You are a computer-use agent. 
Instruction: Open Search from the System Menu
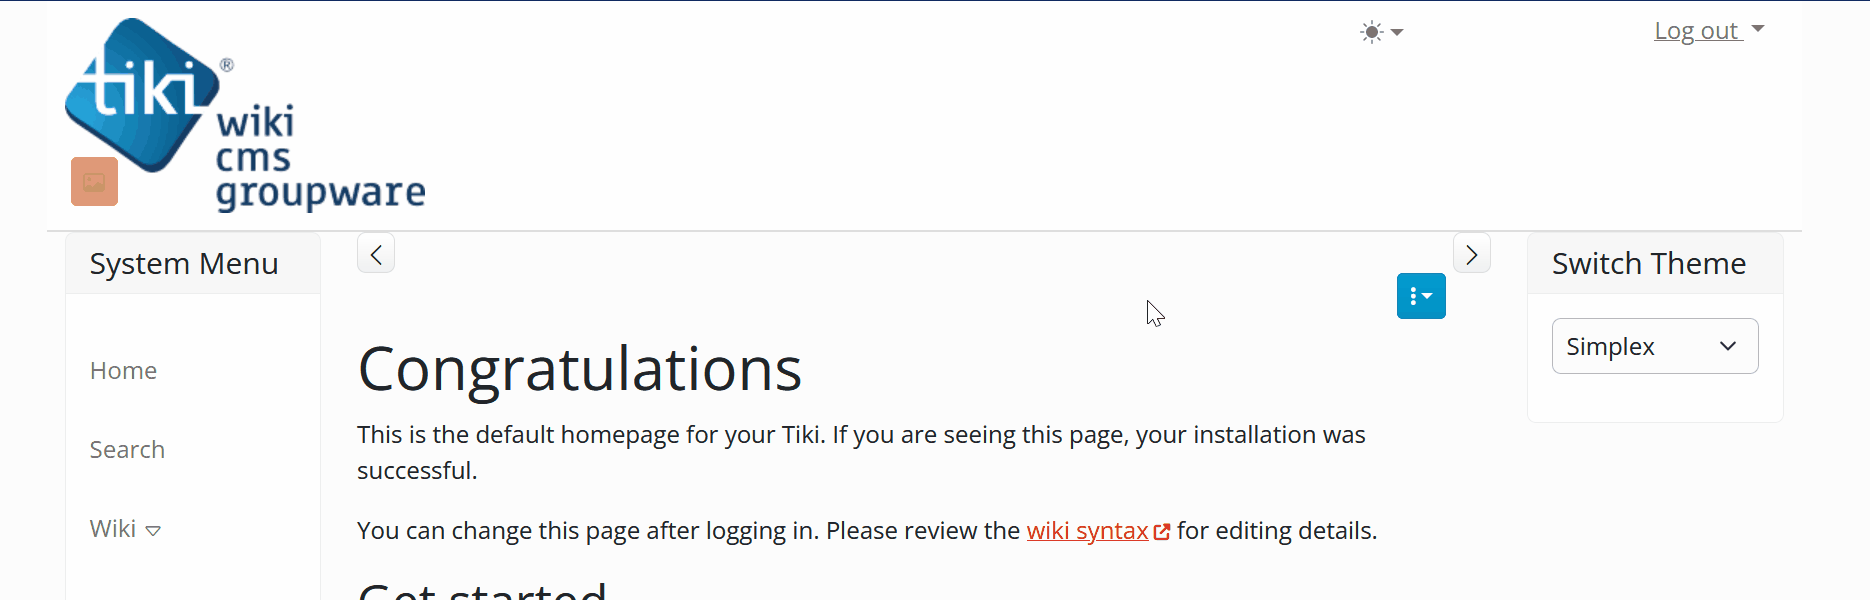(127, 450)
